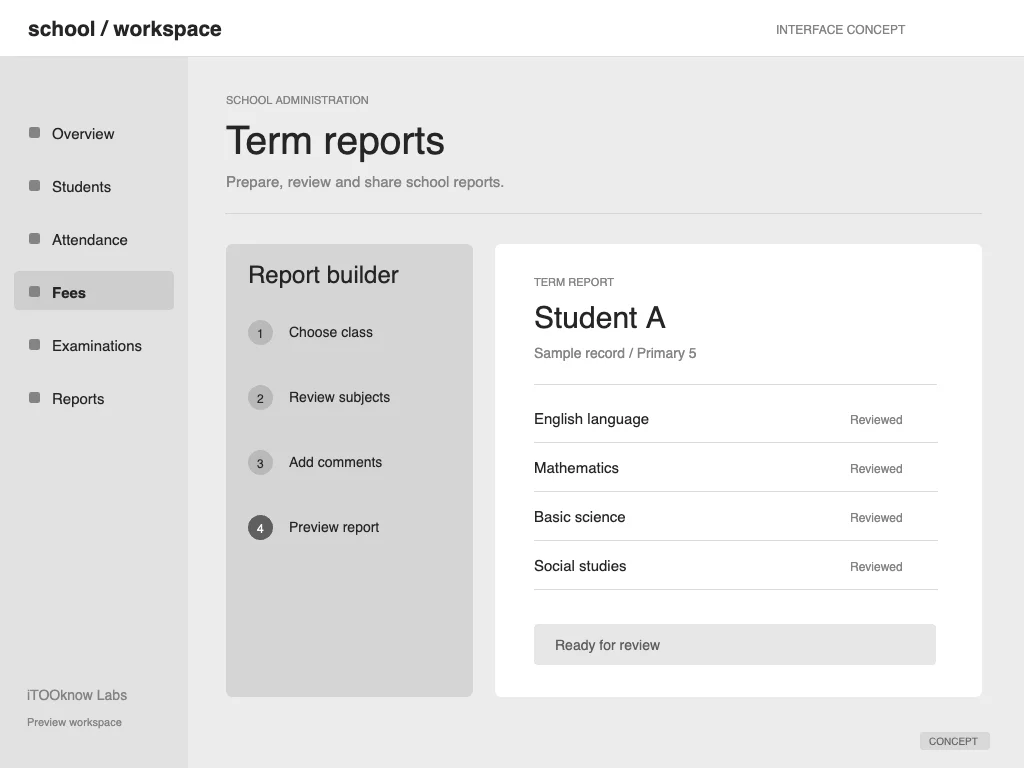Click the square icon beside Attendance
The width and height of the screenshot is (1024, 768).
(x=35, y=238)
